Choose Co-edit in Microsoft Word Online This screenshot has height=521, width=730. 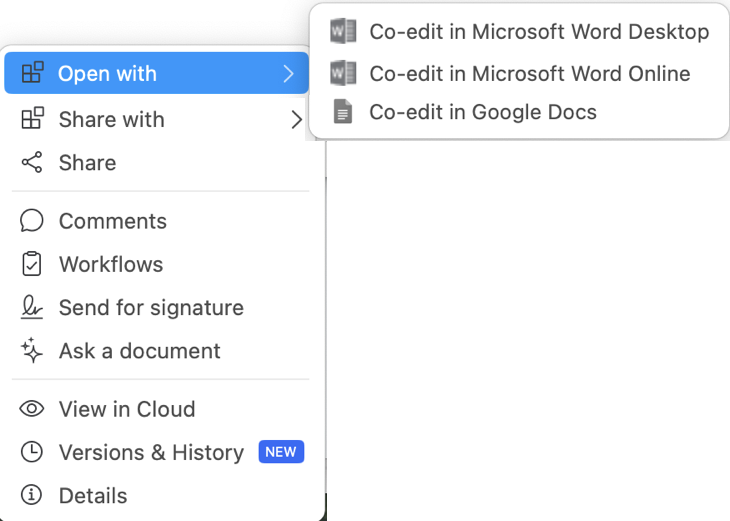(x=519, y=73)
